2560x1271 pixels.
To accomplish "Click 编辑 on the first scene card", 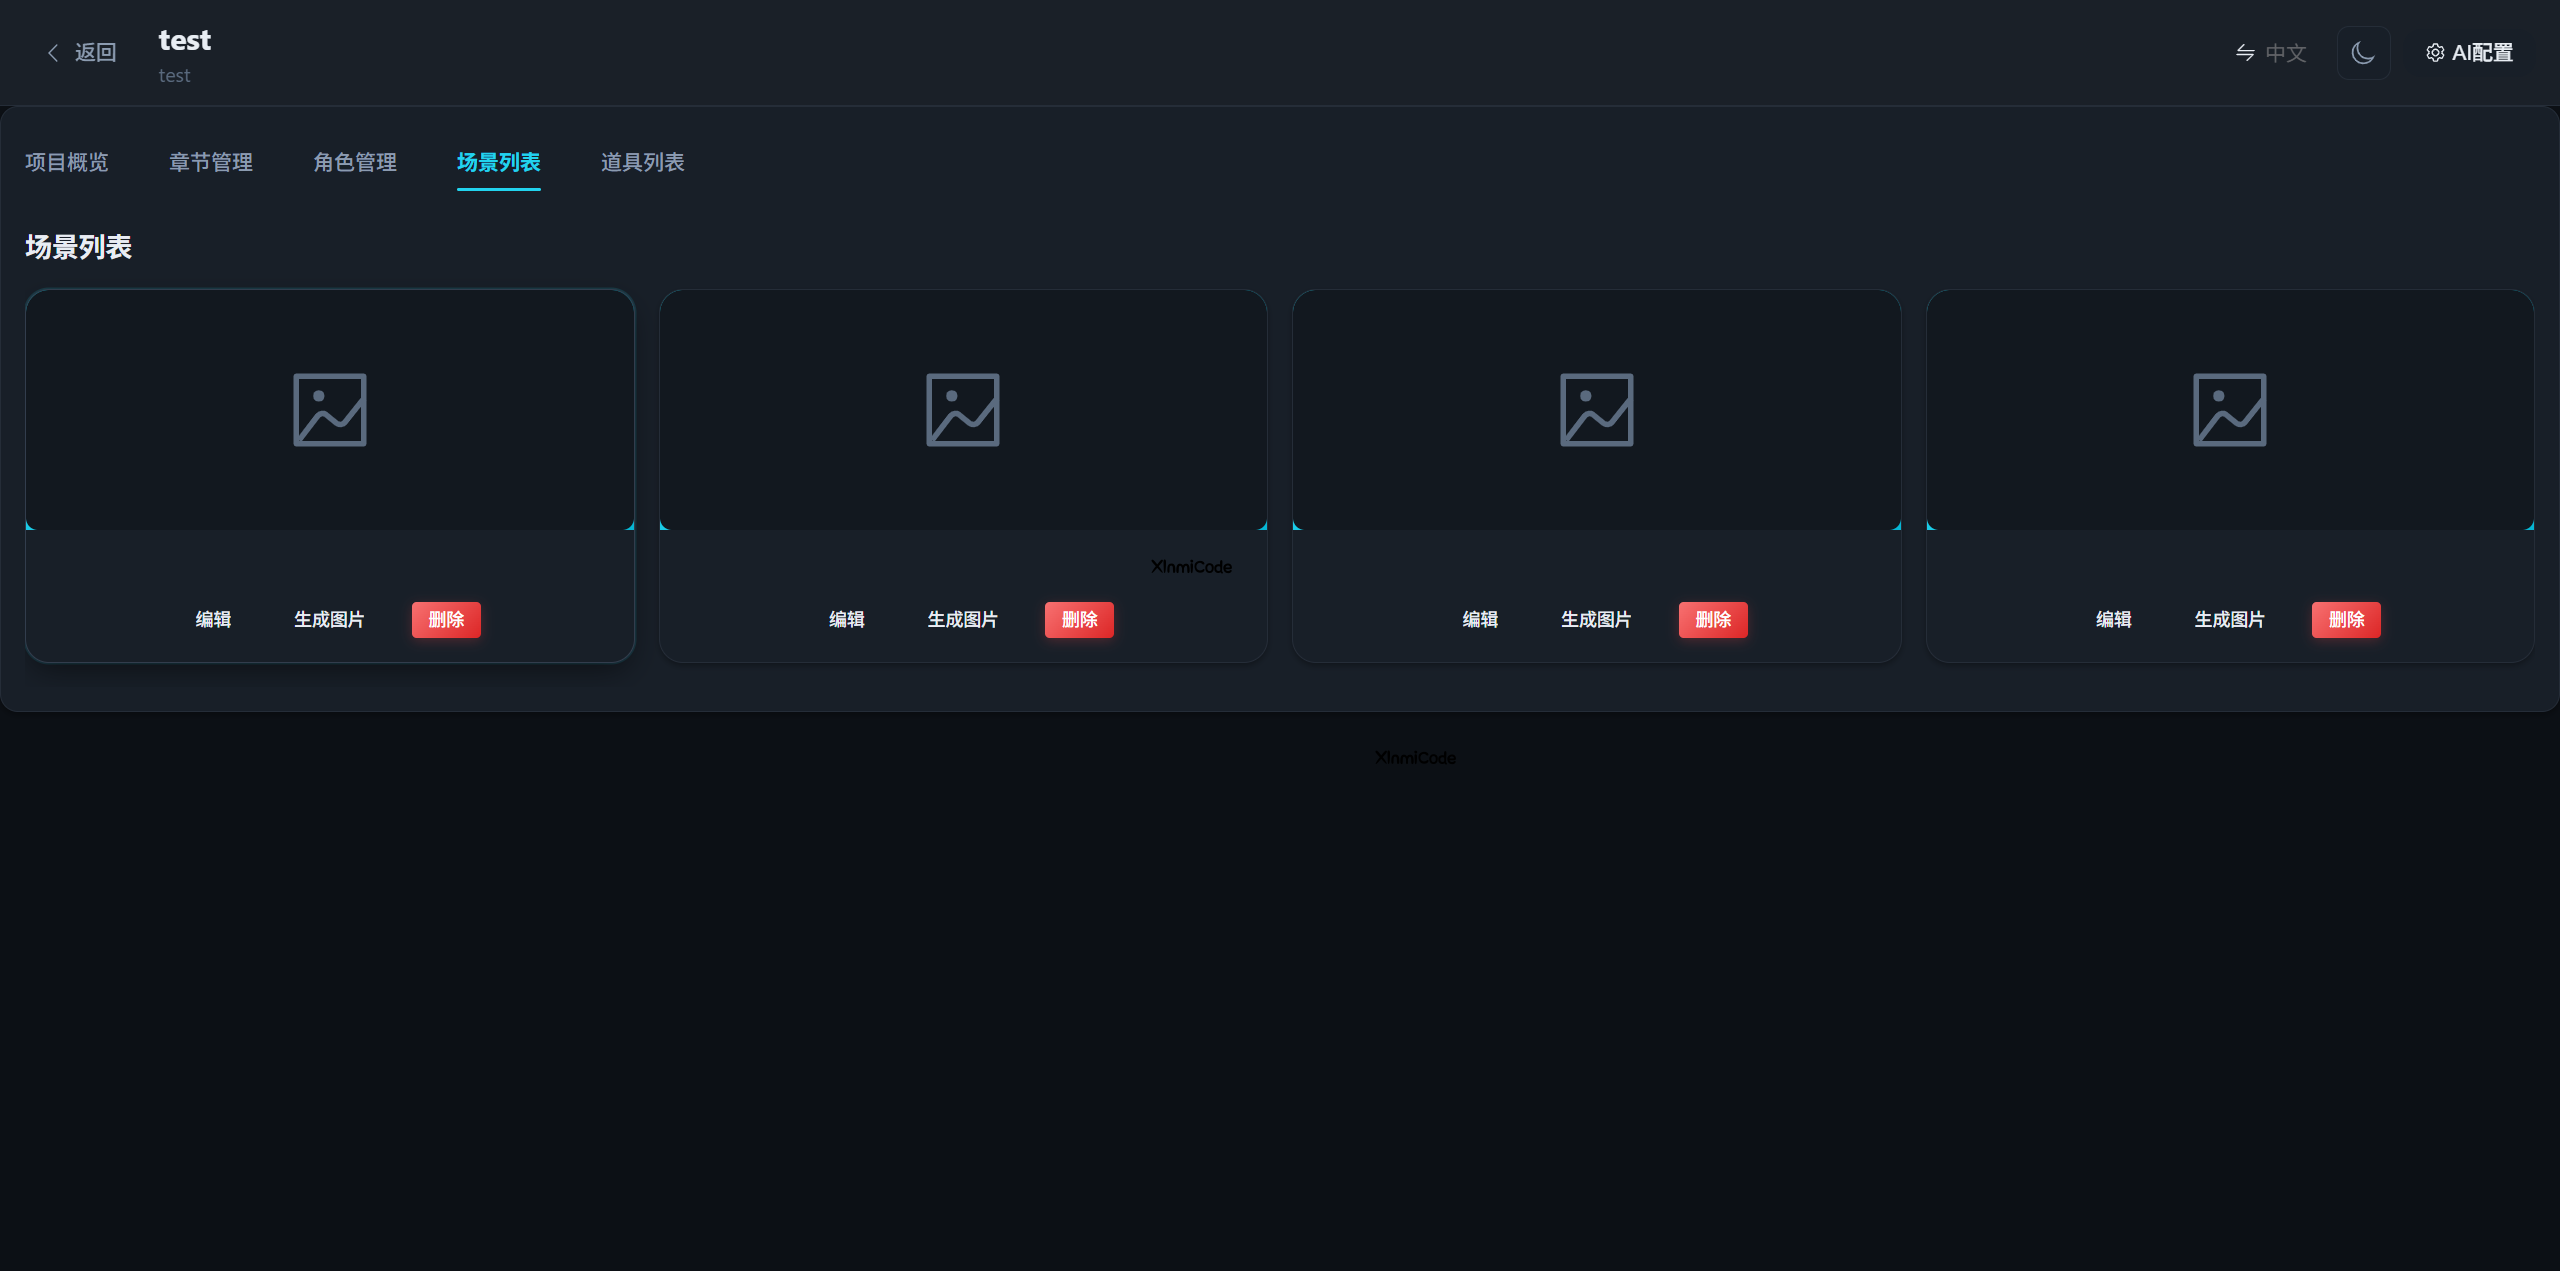I will coord(213,620).
